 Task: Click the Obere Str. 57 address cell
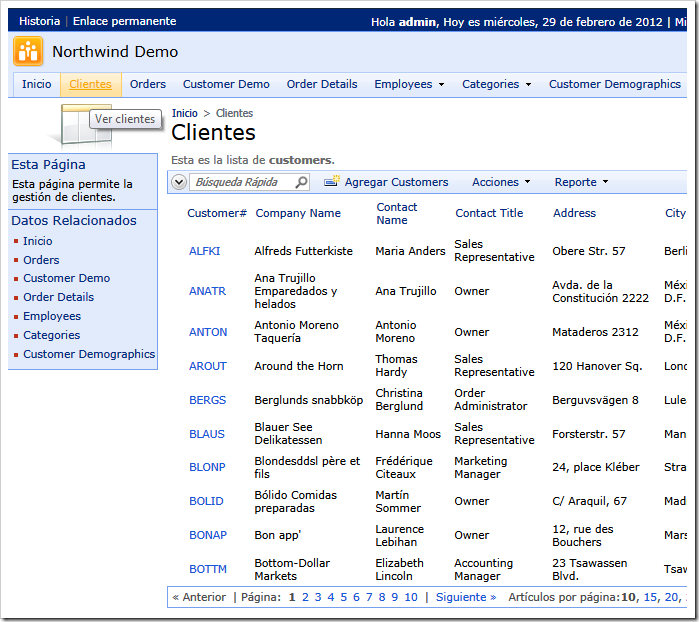pyautogui.click(x=588, y=251)
